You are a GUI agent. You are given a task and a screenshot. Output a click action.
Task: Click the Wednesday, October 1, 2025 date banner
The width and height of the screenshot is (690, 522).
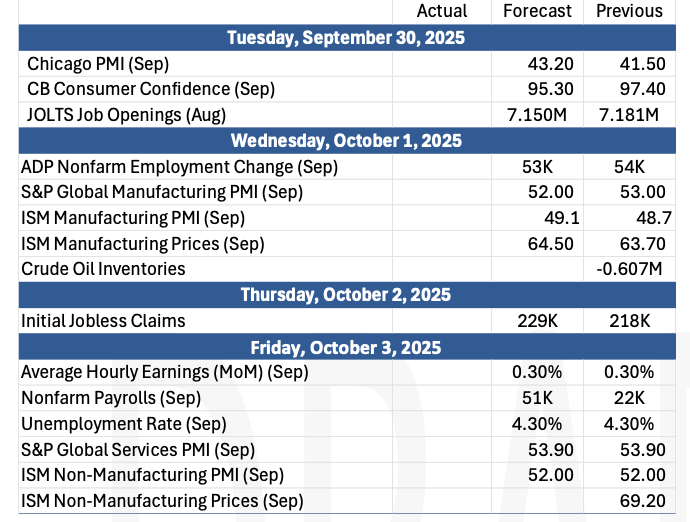click(x=345, y=140)
